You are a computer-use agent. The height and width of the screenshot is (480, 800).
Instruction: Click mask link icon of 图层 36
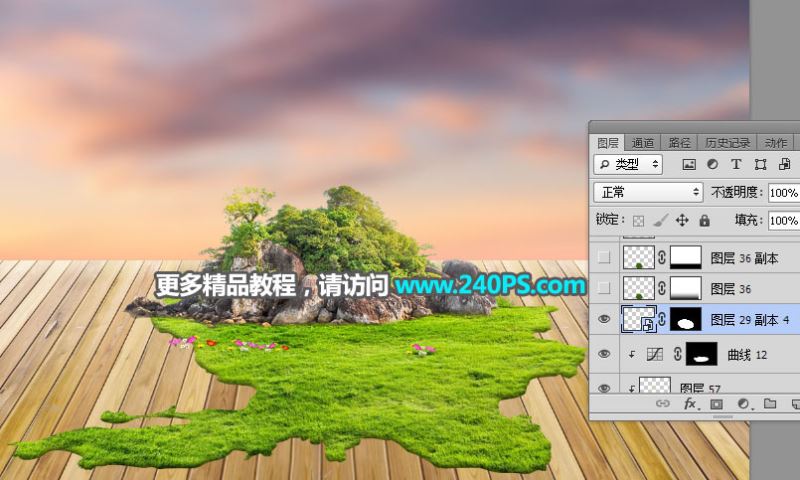click(662, 288)
